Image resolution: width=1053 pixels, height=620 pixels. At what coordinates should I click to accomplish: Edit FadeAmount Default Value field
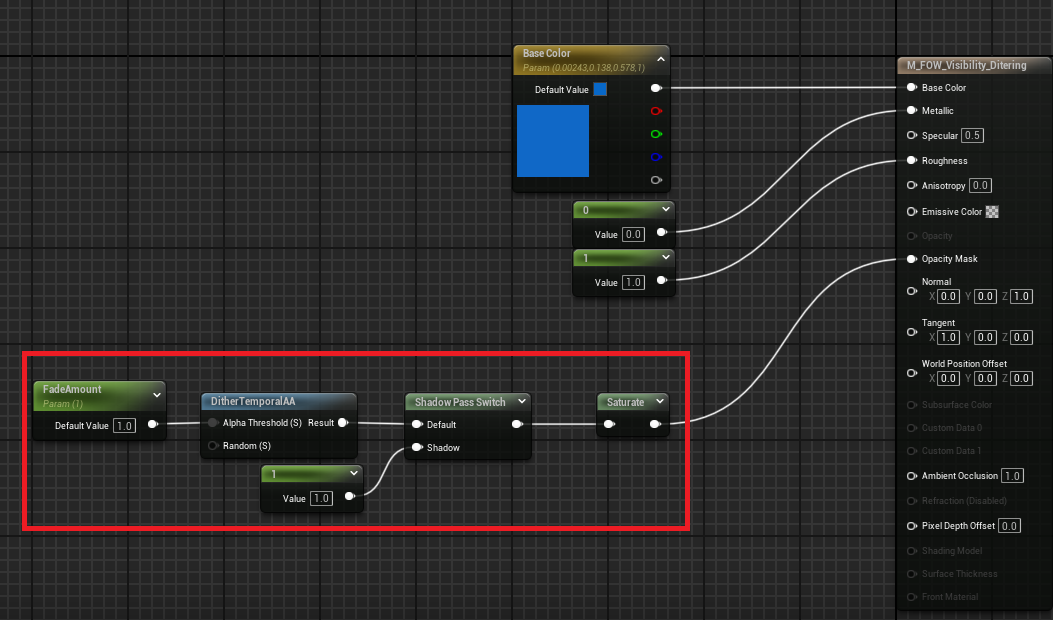[x=124, y=426]
